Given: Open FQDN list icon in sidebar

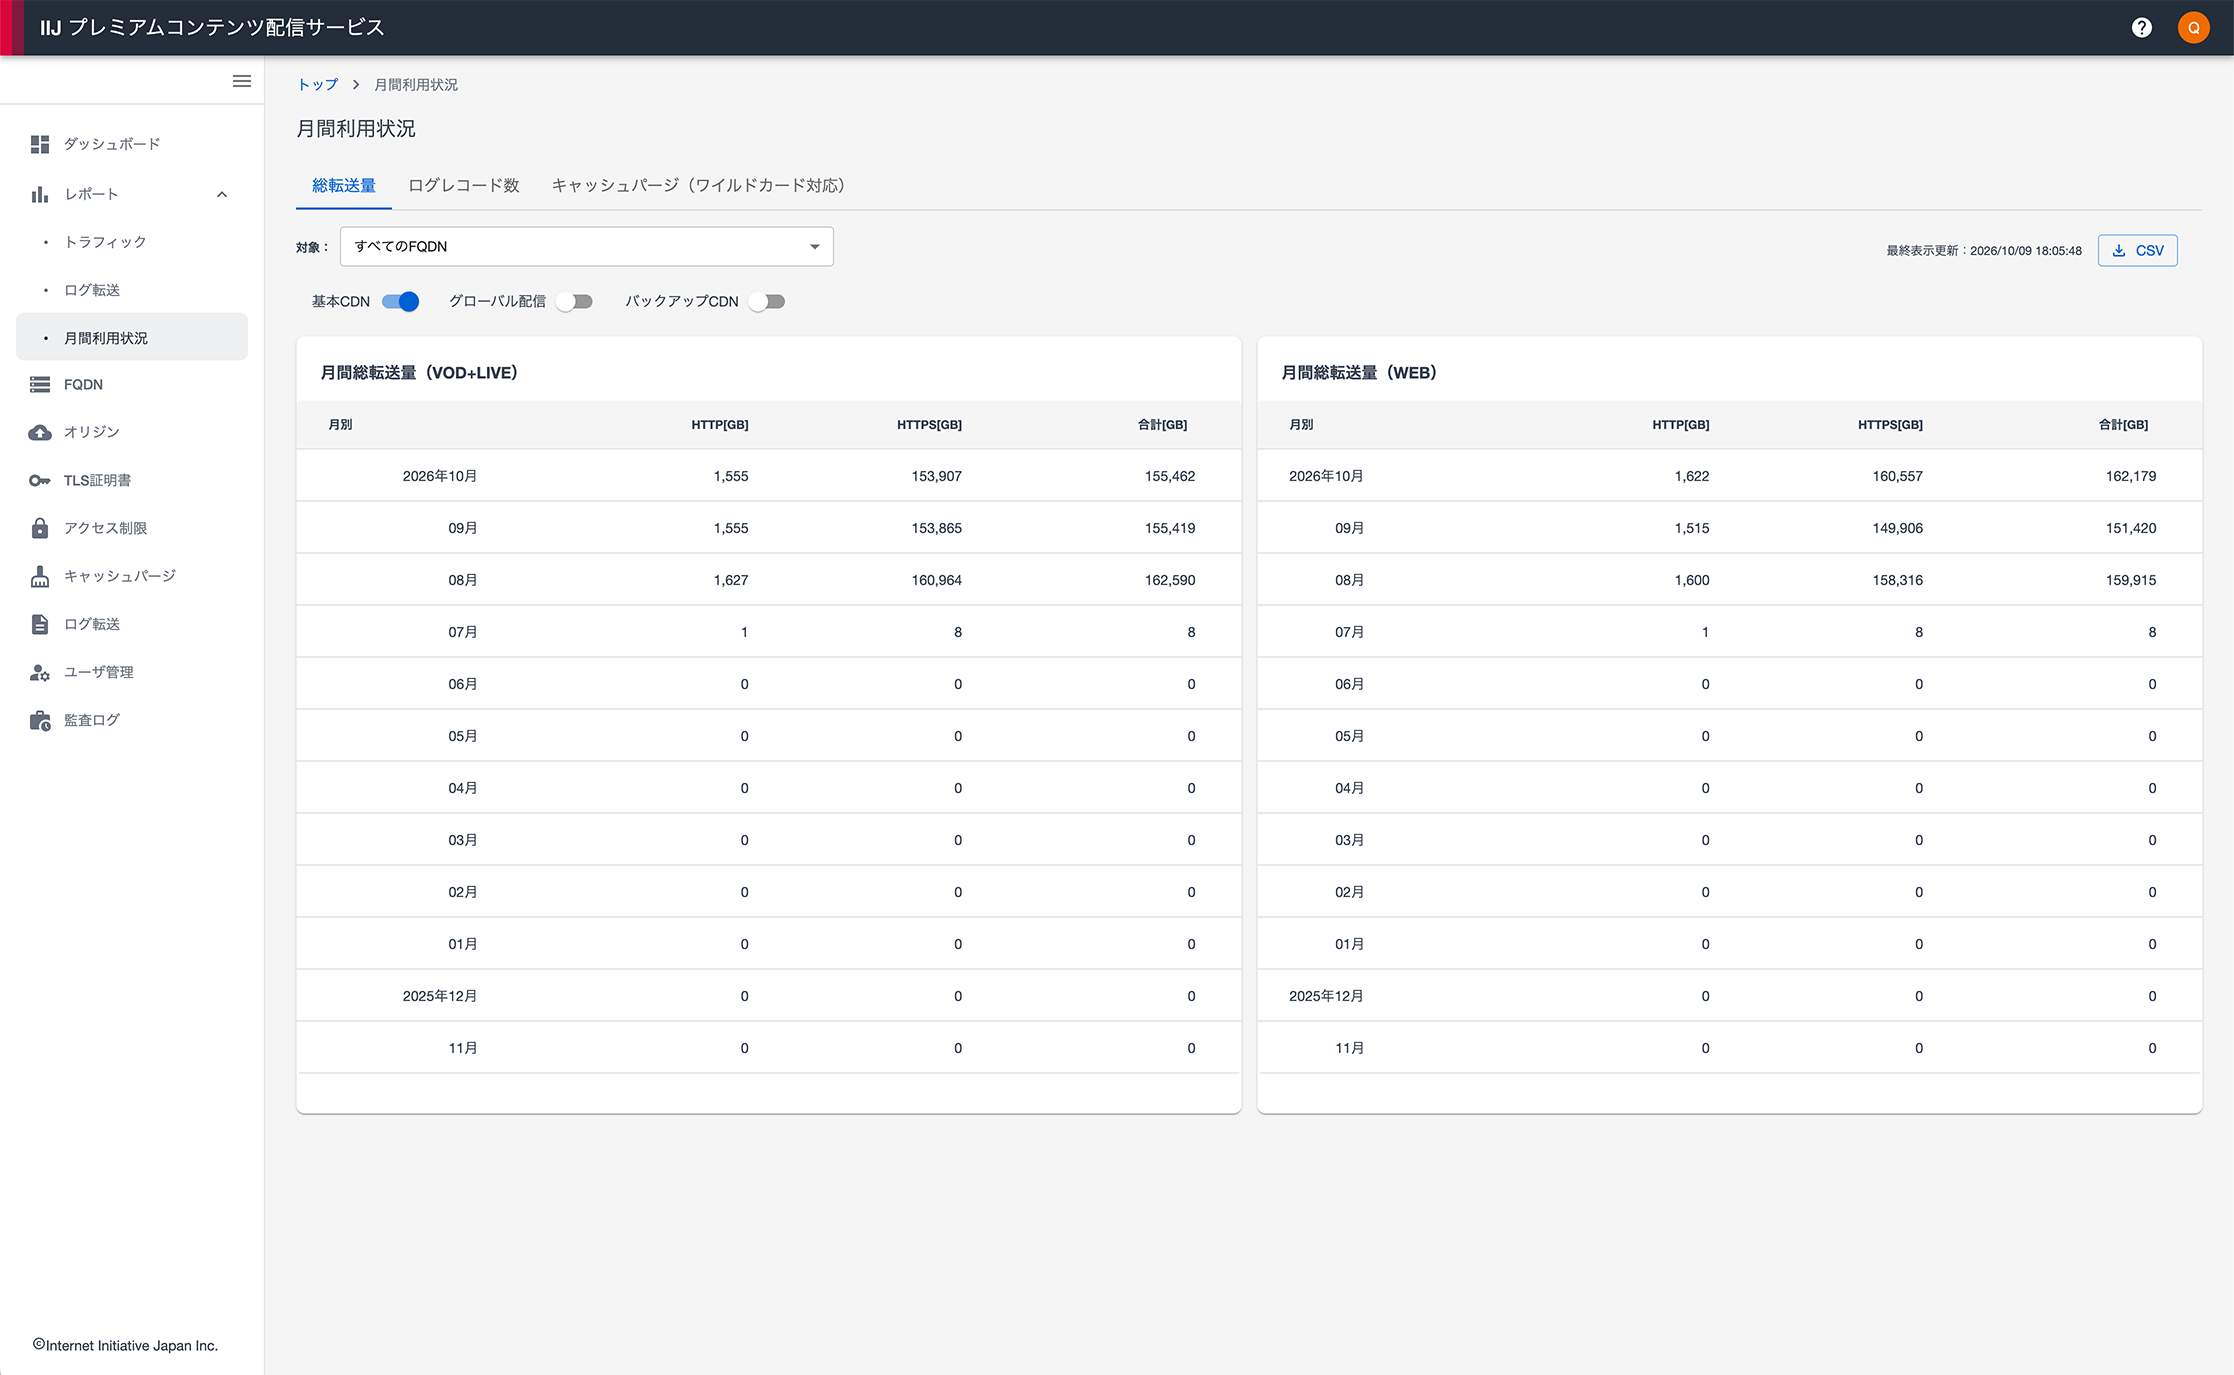Looking at the screenshot, I should 40,384.
